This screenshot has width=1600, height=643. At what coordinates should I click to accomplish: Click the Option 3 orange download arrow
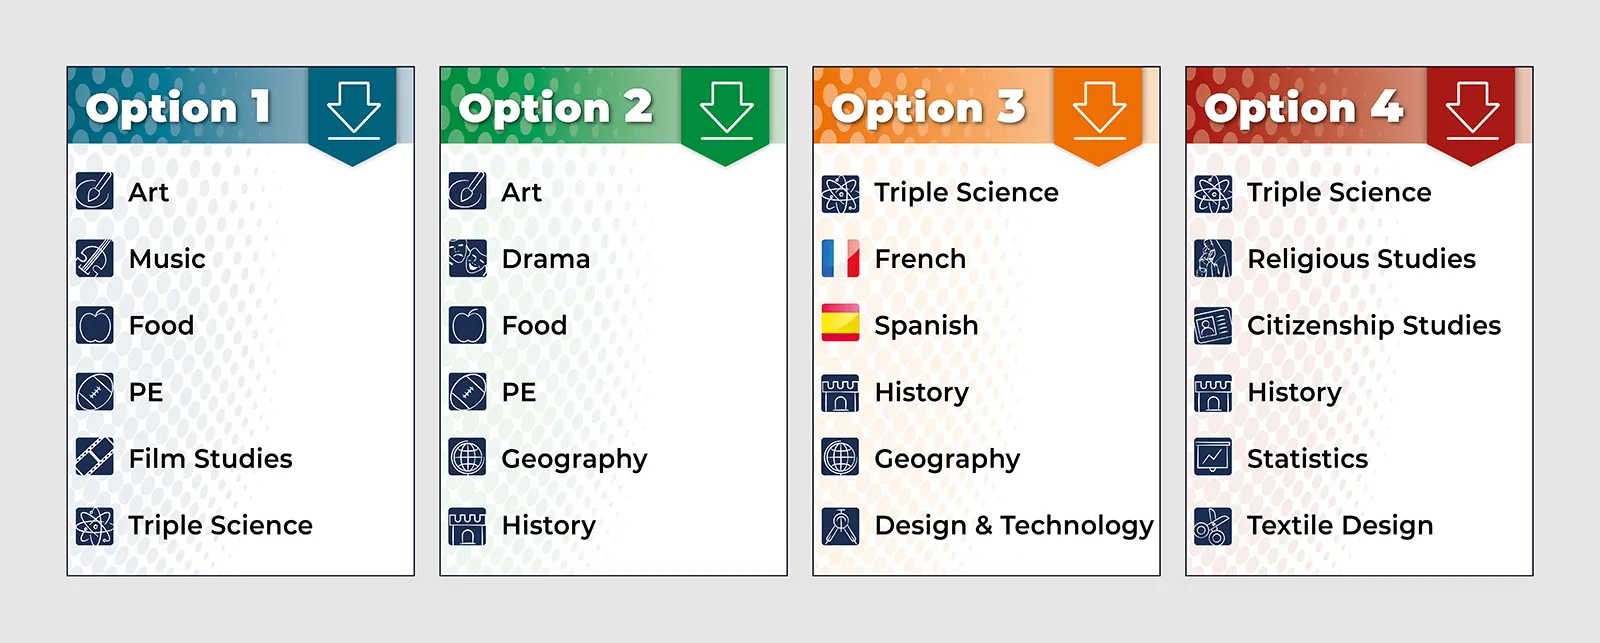[1099, 109]
